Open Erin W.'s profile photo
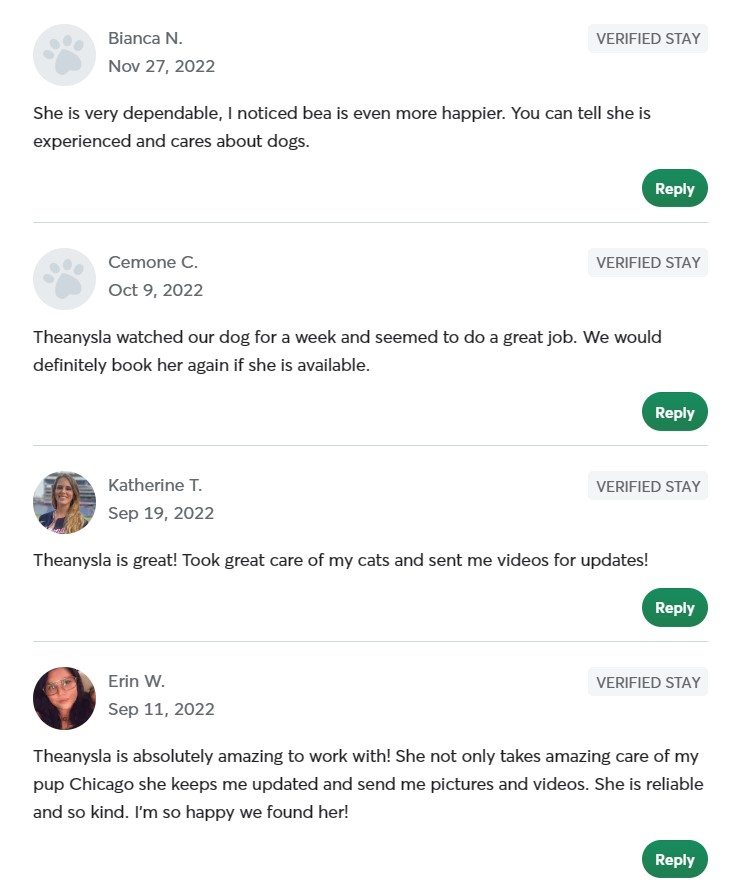 pos(64,698)
